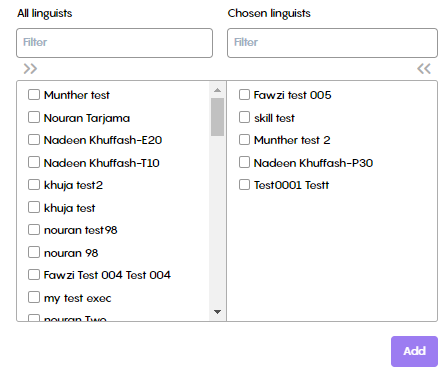The width and height of the screenshot is (448, 370).
Task: Check the khuja test2 checkbox
Action: point(34,185)
